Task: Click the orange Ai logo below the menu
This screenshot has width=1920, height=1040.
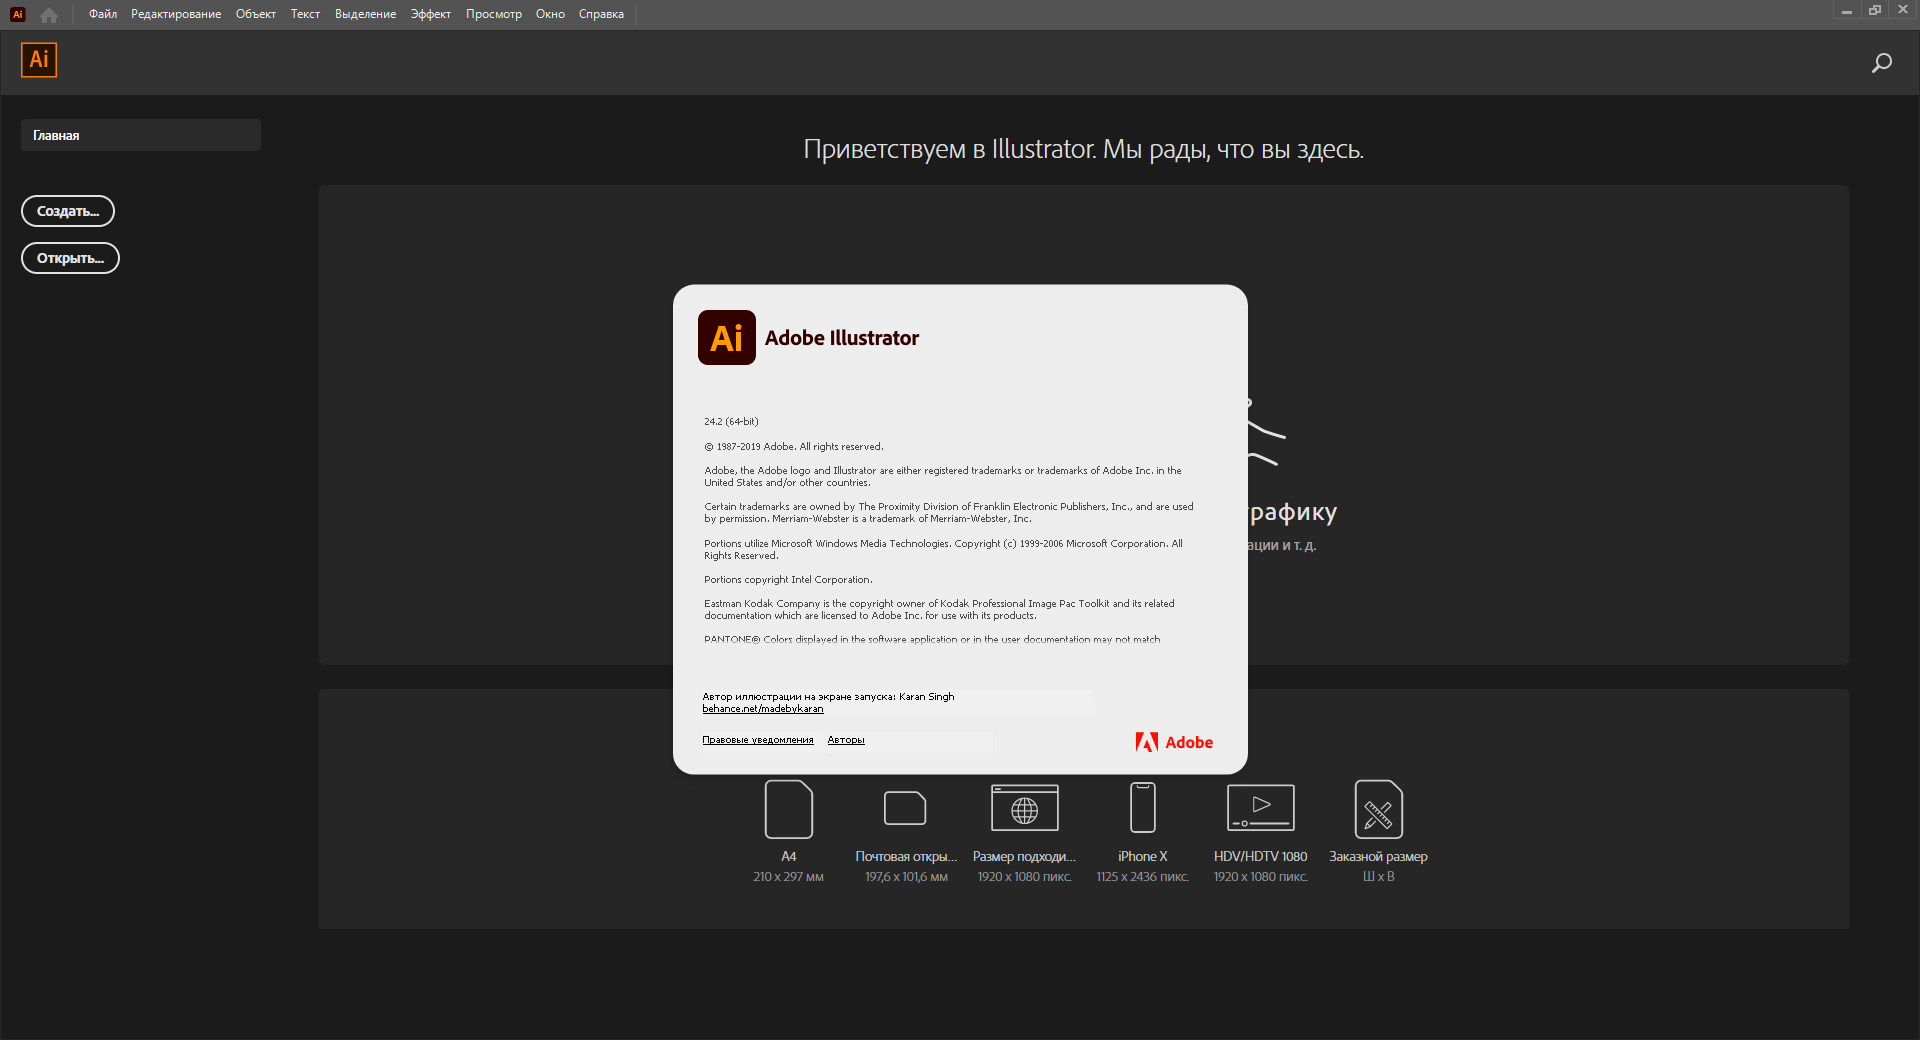Action: [39, 60]
